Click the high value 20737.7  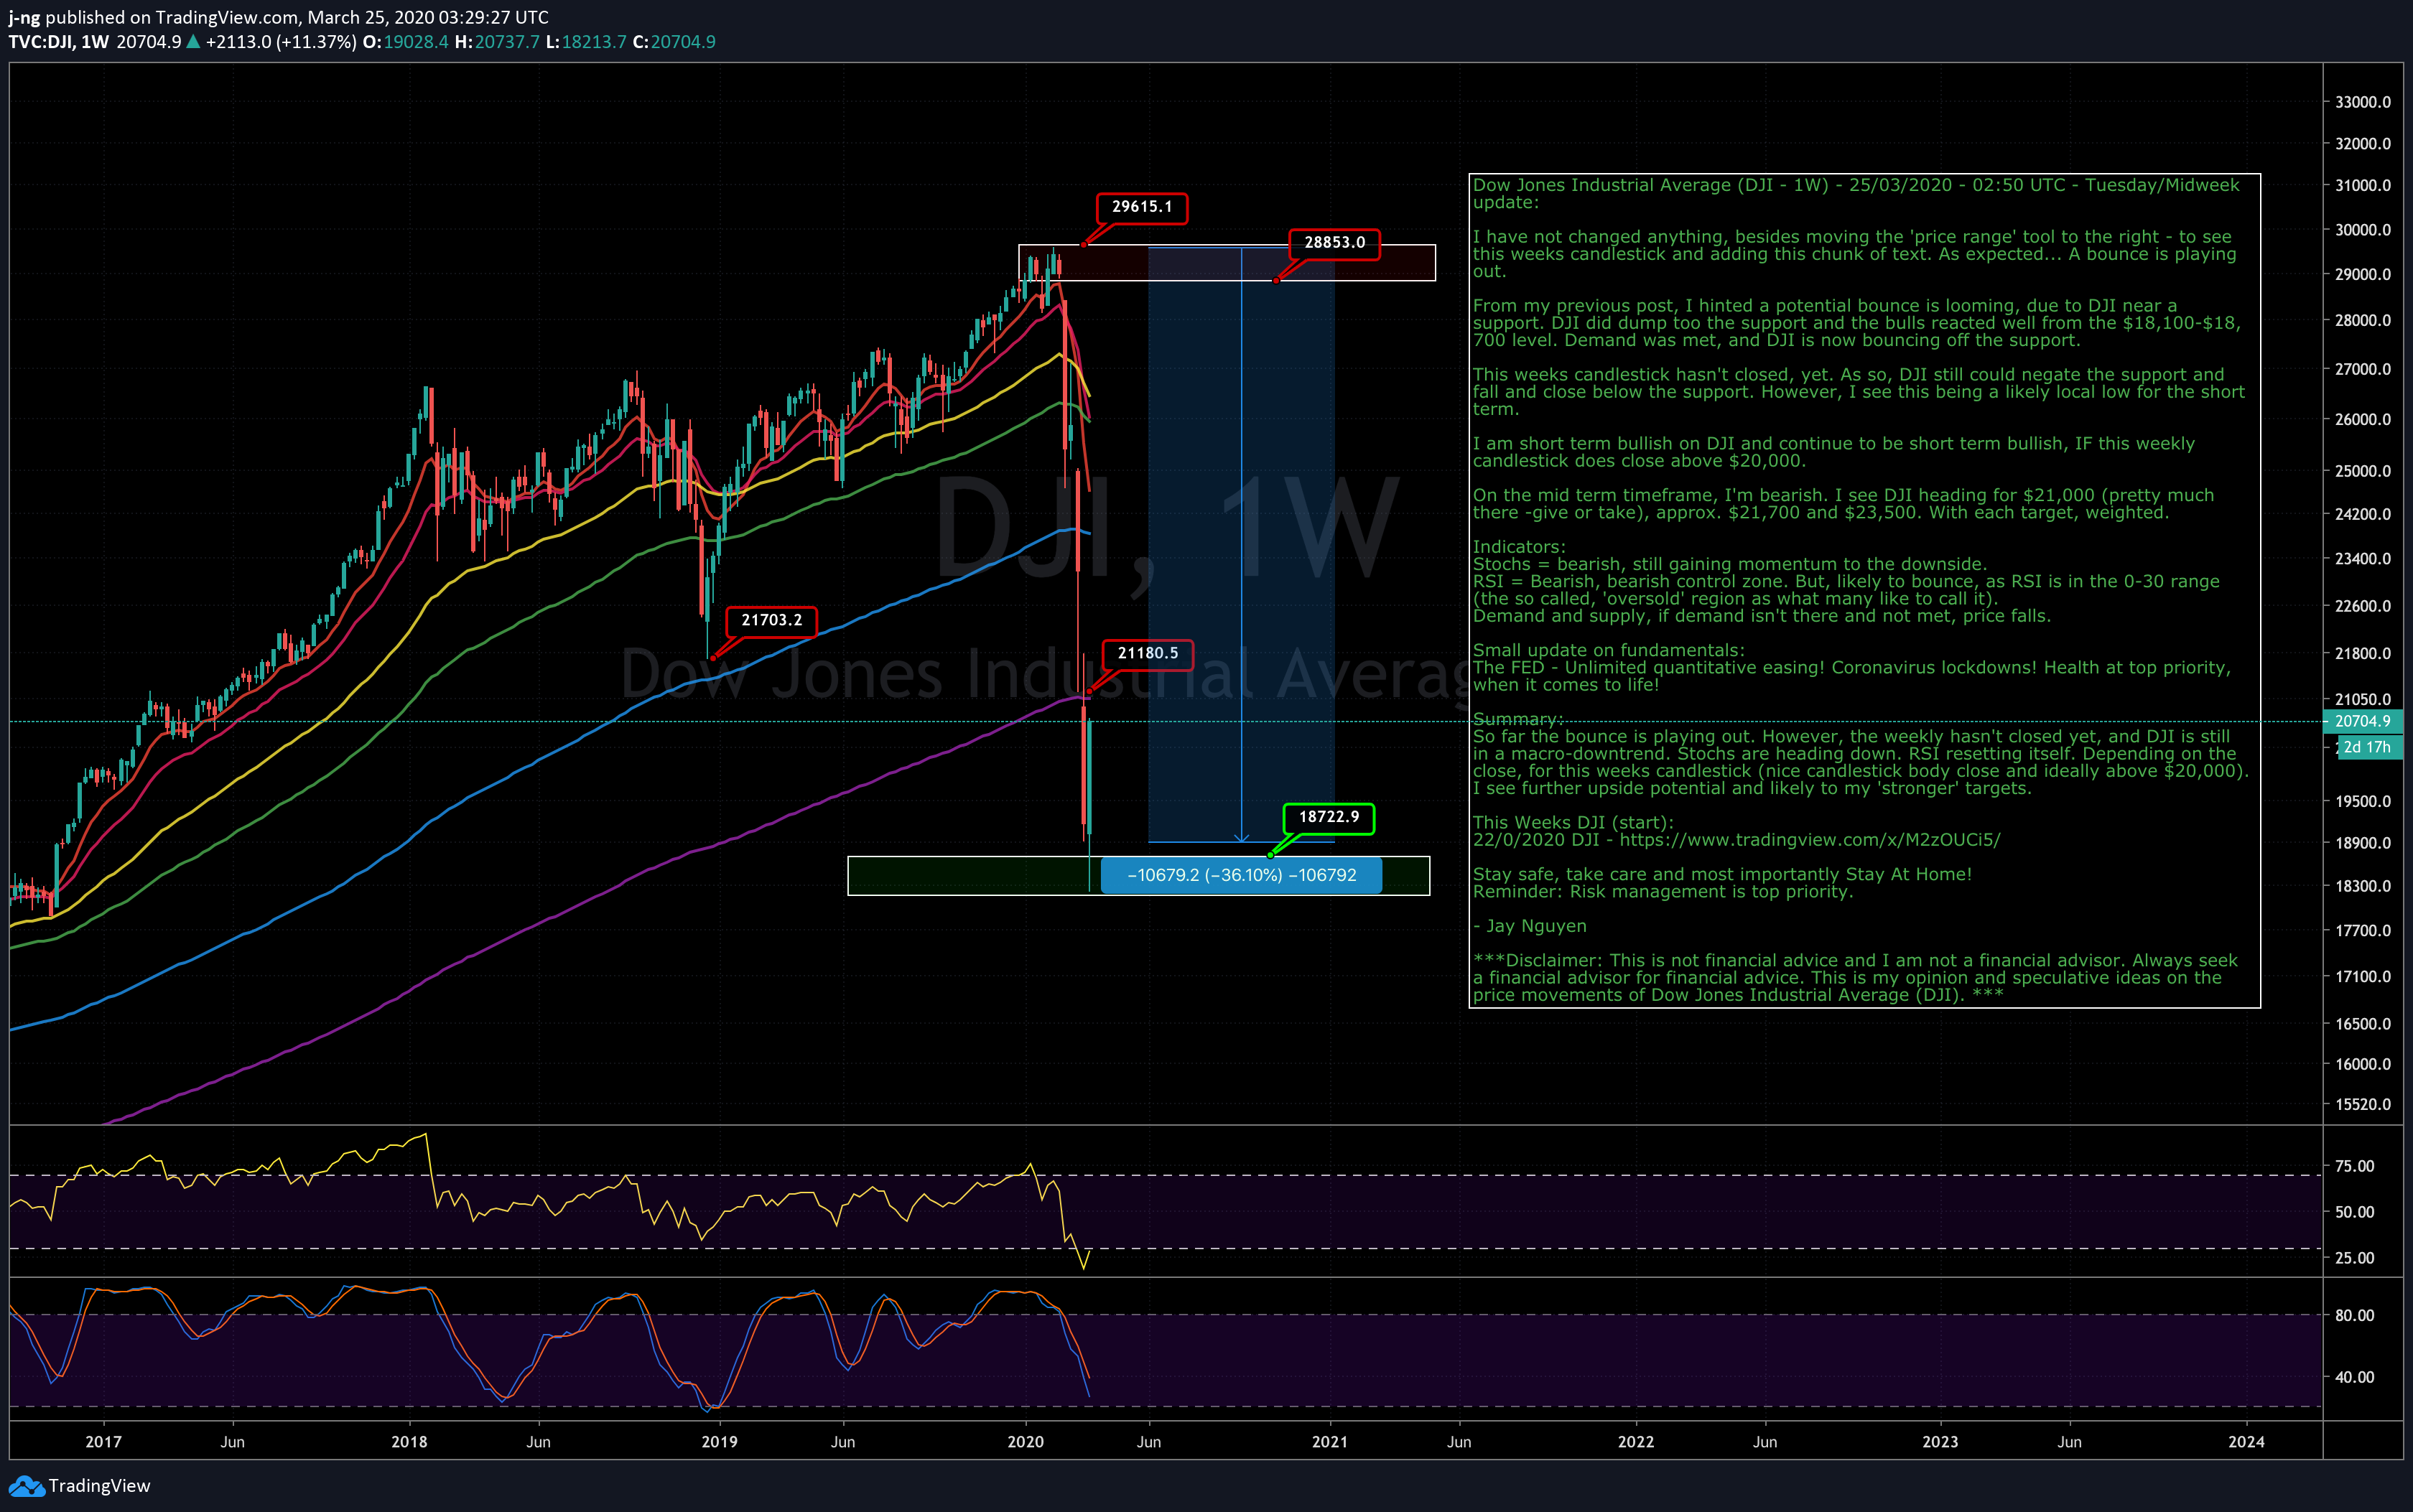(507, 42)
